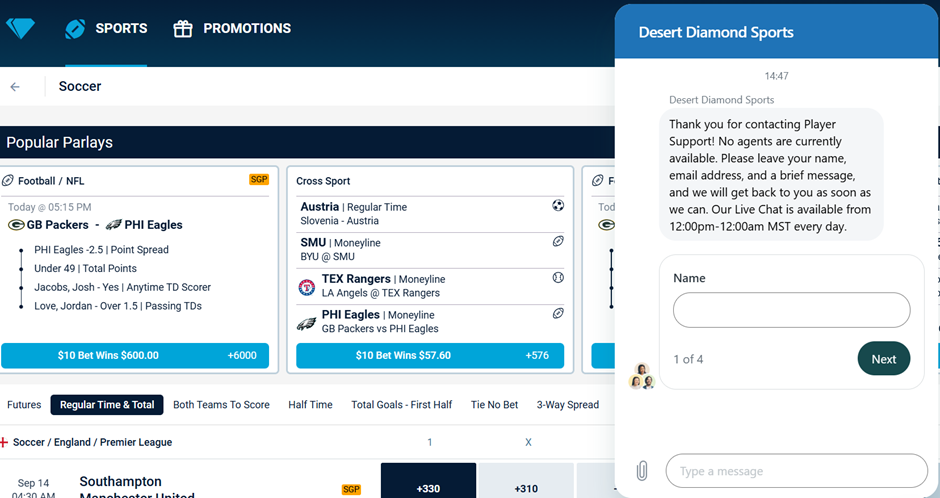Click the PHI Eagles -2.5 Point Spread leg

pyautogui.click(x=101, y=249)
